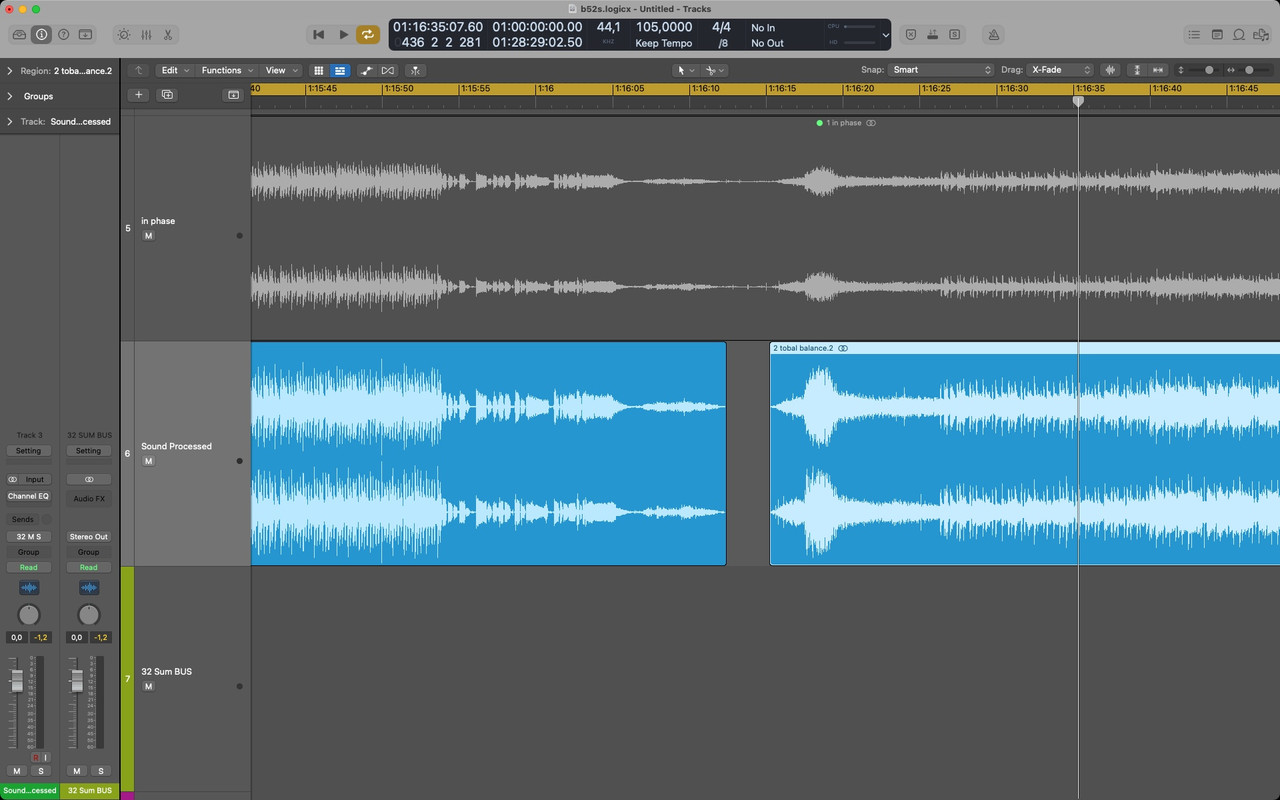Screen dimensions: 1280x800
Task: Click the Replace mode X button
Action: (910, 34)
